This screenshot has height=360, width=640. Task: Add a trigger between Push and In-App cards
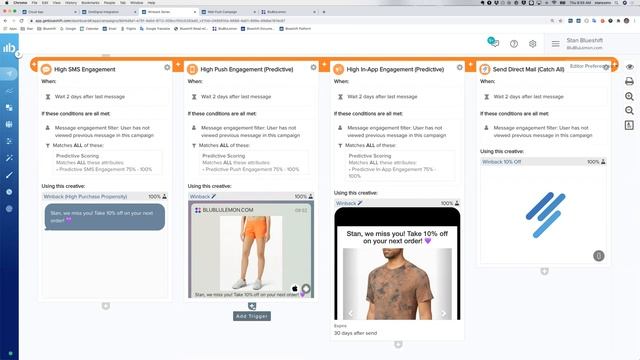[324, 65]
